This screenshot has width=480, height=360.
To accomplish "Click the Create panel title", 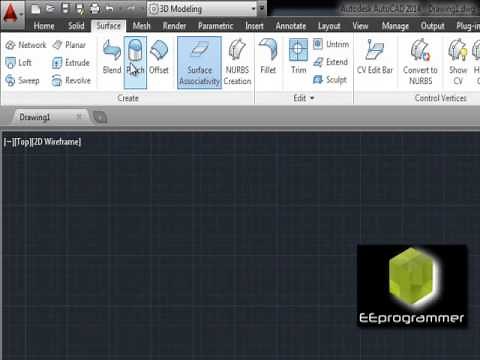I will tap(128, 98).
